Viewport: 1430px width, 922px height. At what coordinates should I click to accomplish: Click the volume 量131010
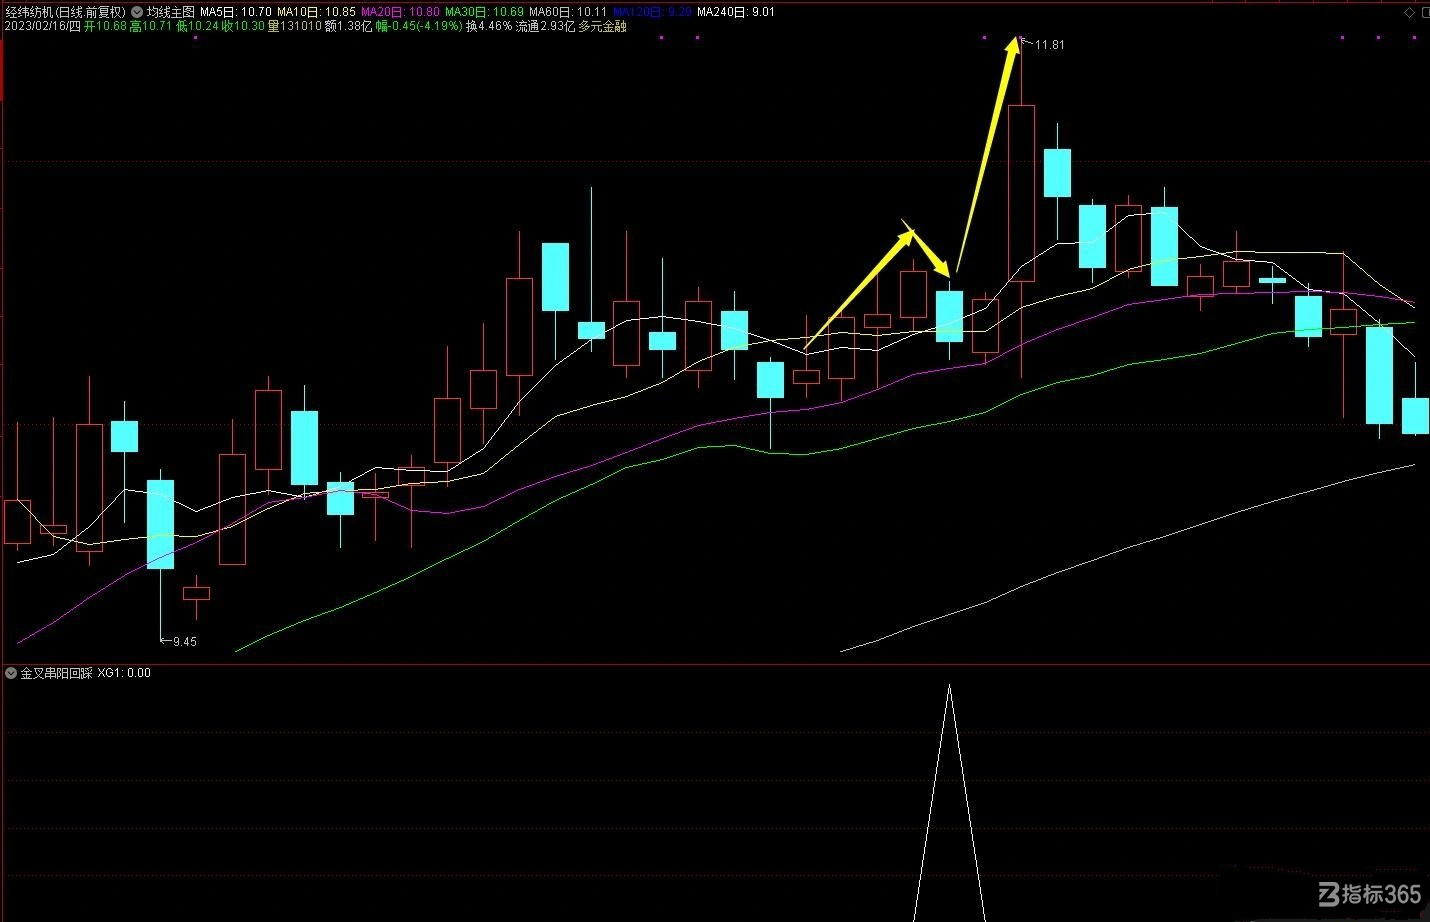[294, 26]
